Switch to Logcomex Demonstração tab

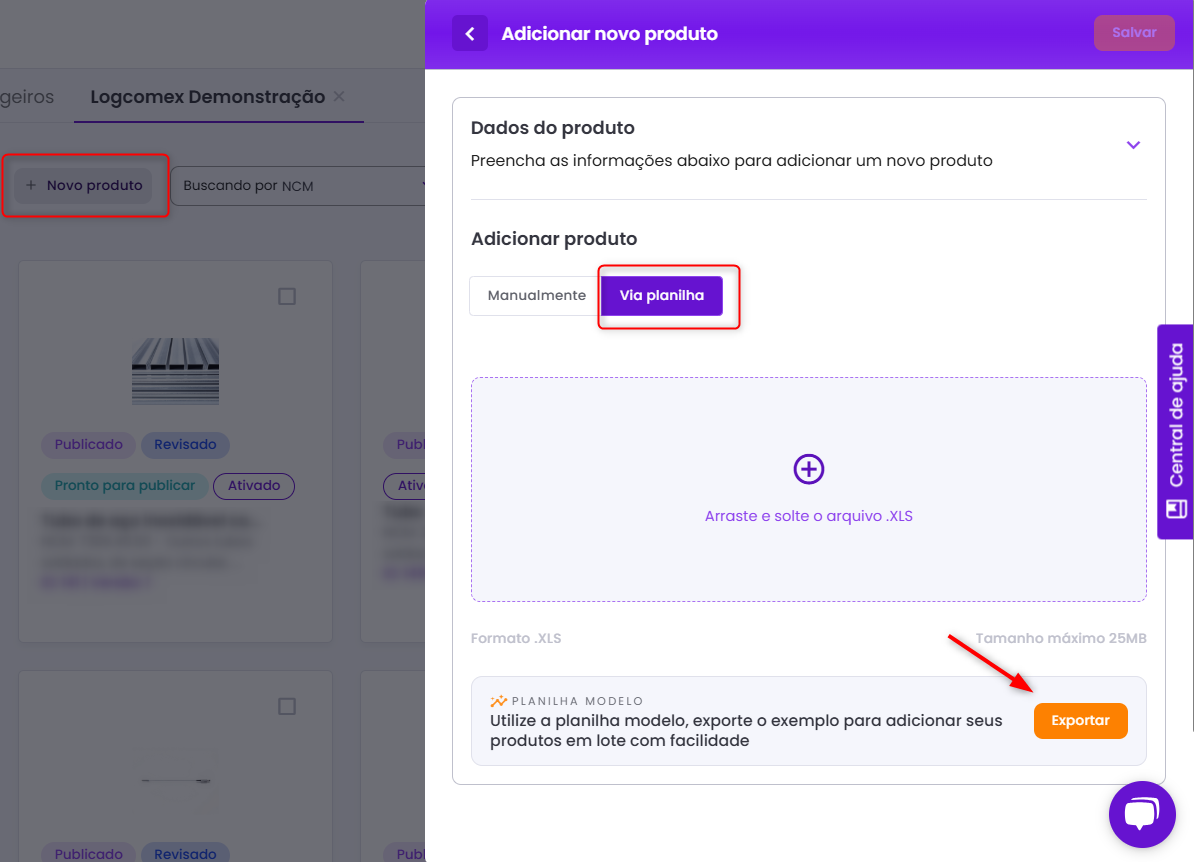coord(207,97)
